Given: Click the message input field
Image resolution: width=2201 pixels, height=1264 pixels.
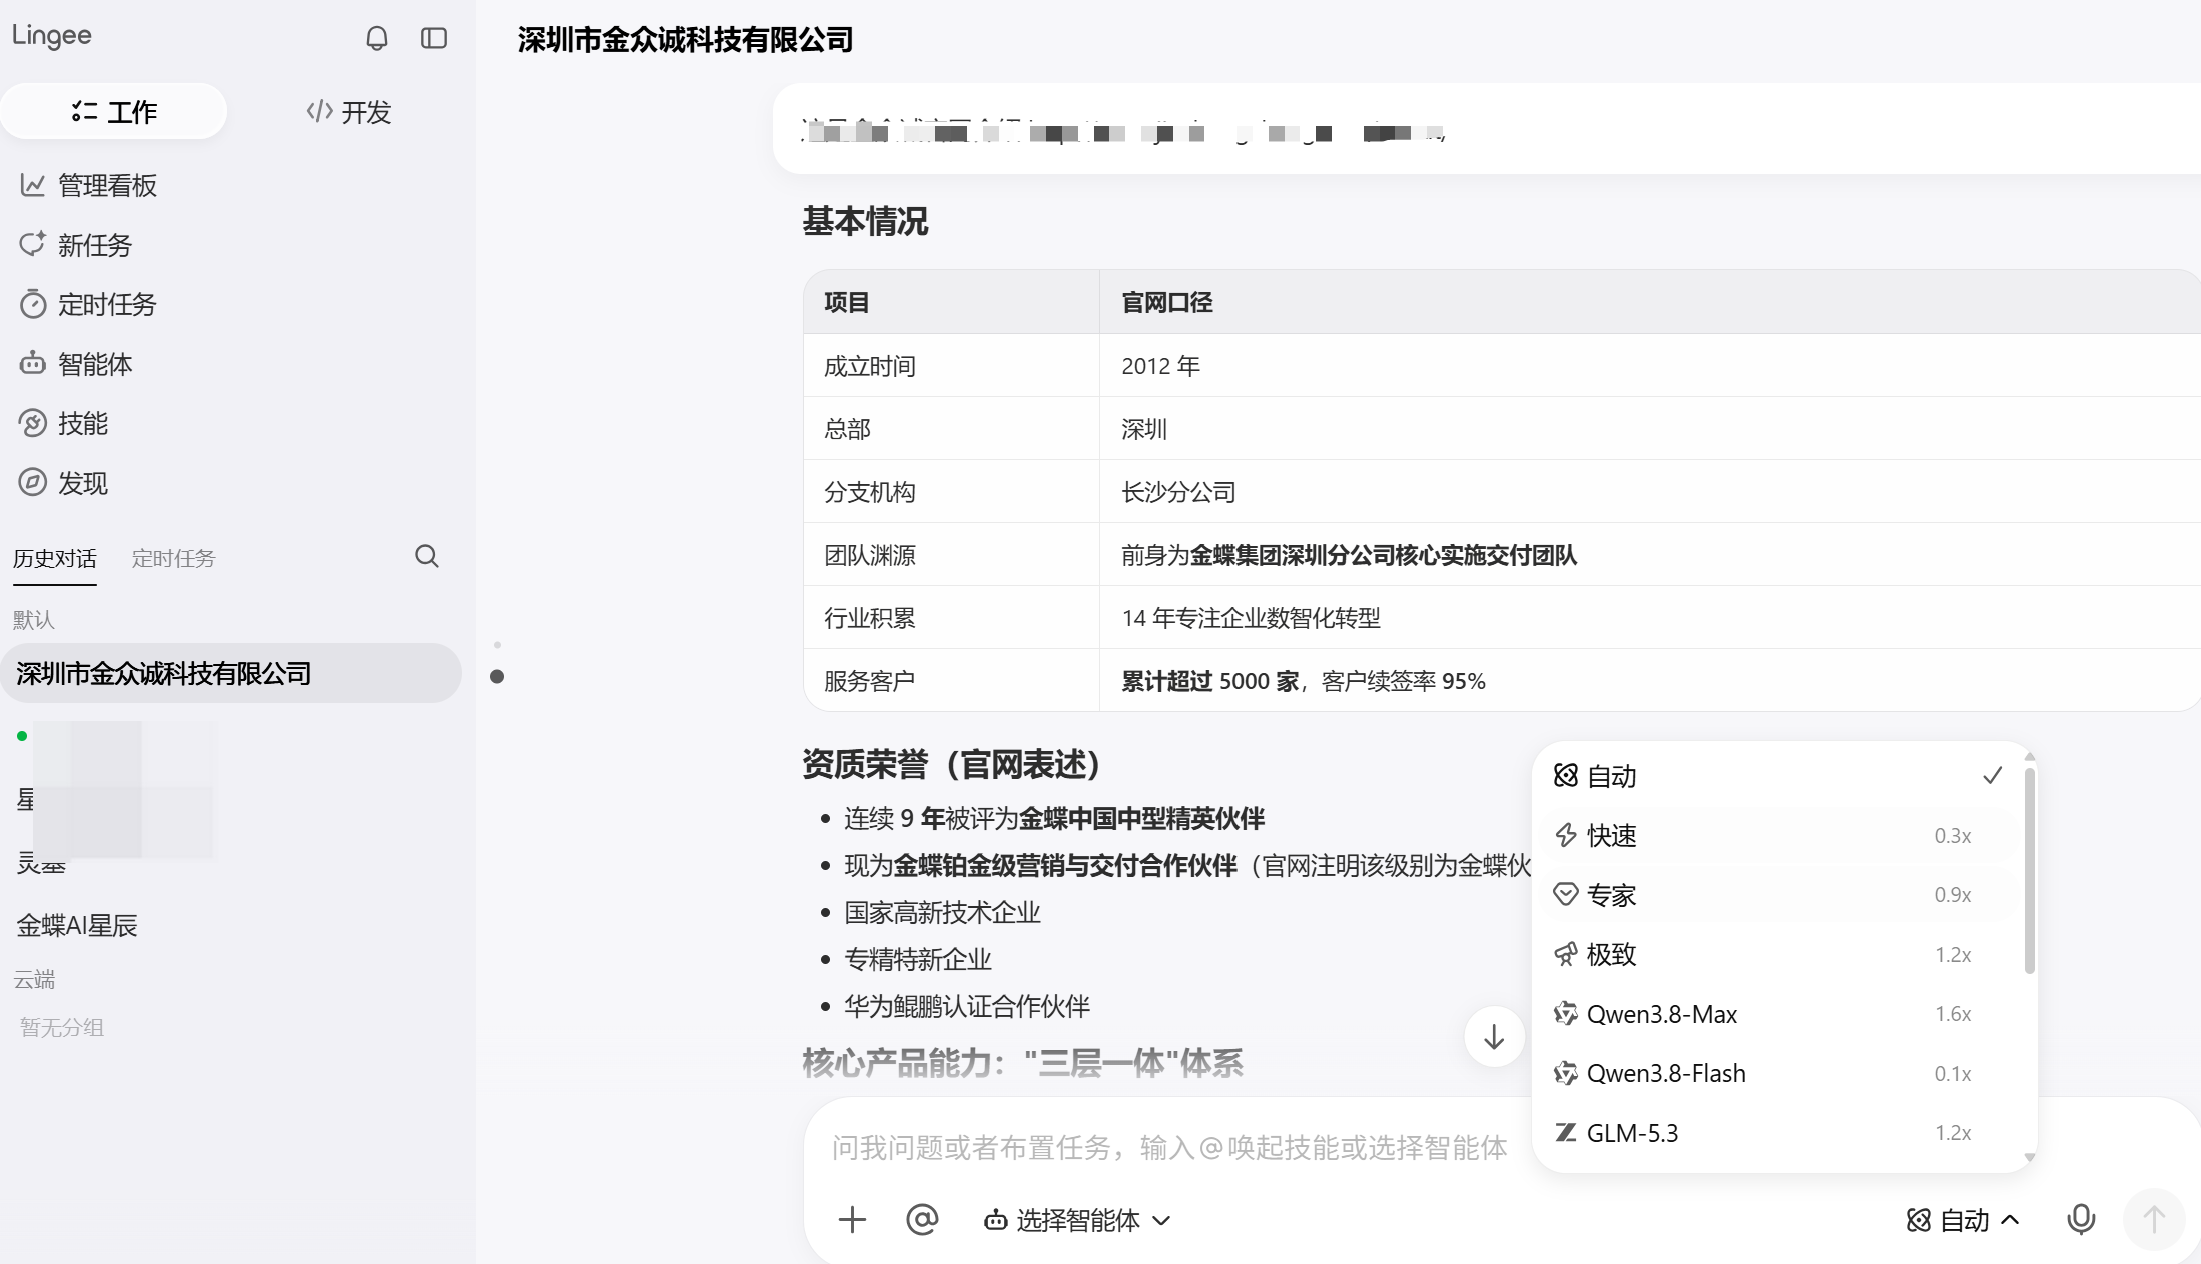Looking at the screenshot, I should pyautogui.click(x=1170, y=1147).
